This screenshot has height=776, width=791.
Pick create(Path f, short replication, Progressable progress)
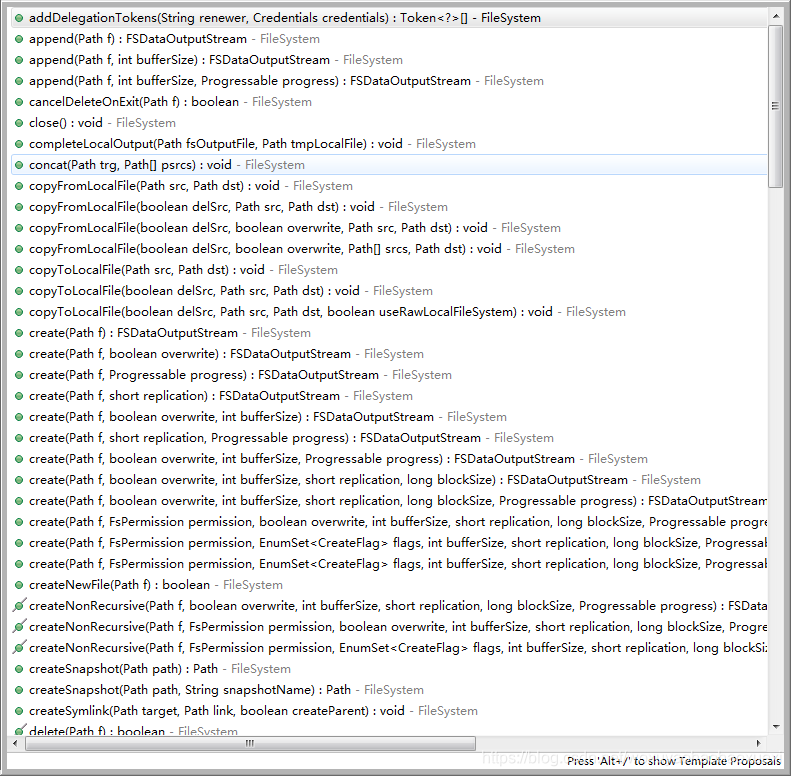[388, 438]
